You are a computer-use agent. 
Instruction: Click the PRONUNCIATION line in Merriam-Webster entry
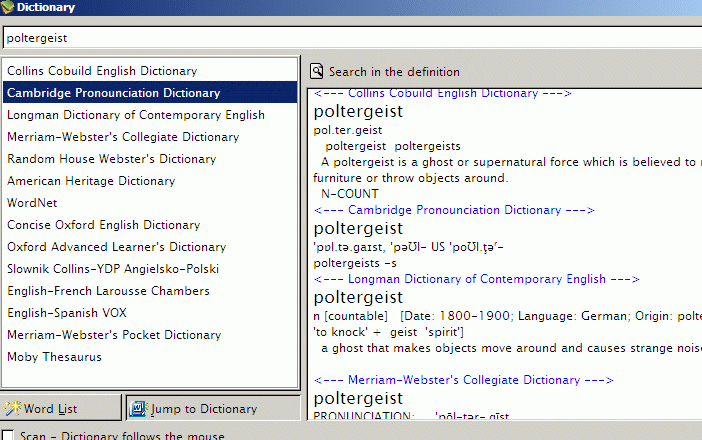point(411,416)
